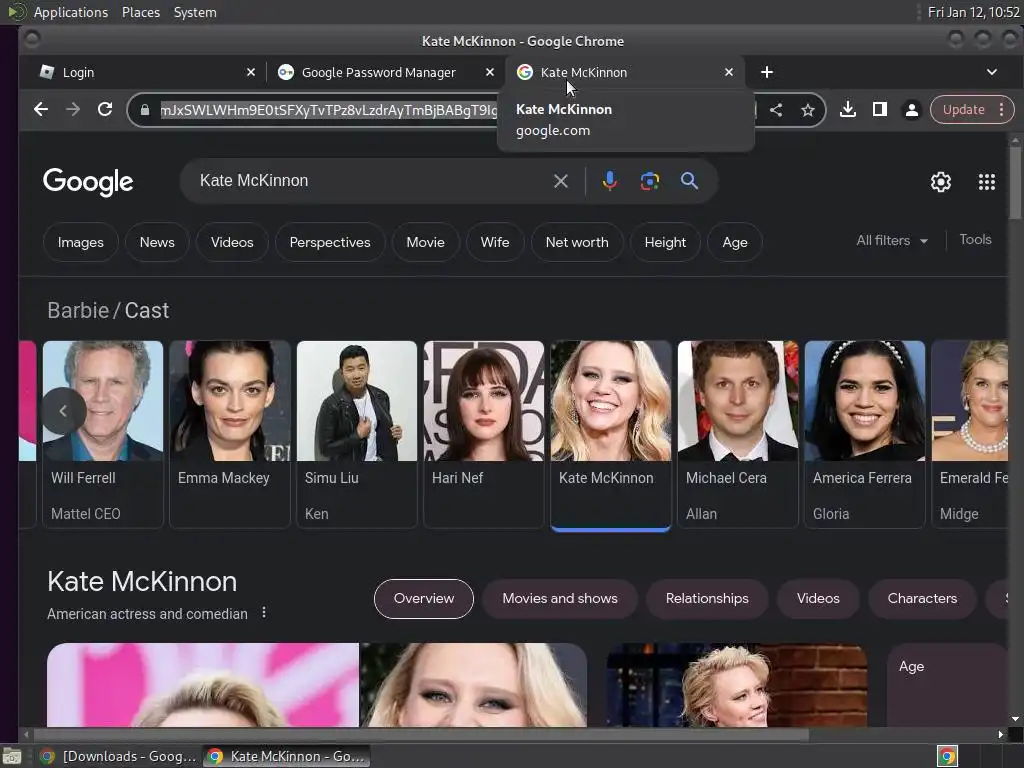Open the Google apps grid
The image size is (1024, 768).
point(987,182)
